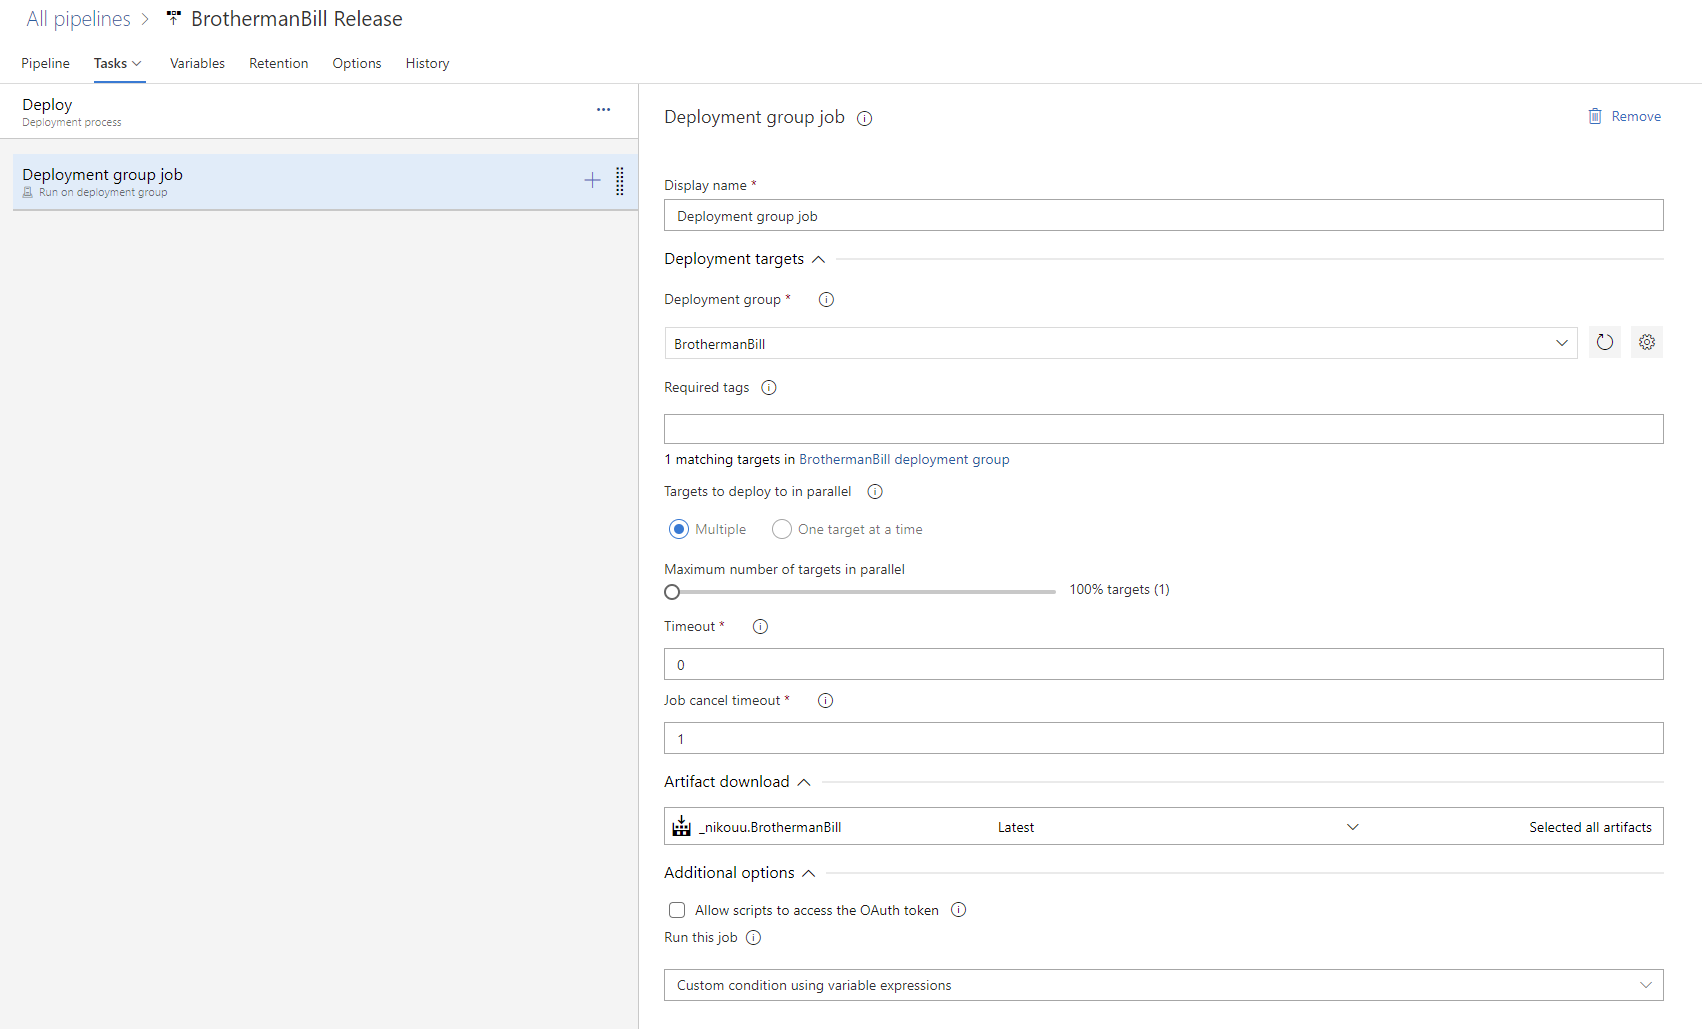
Task: Open the BrothermanBill deployment group dropdown
Action: click(x=1120, y=343)
